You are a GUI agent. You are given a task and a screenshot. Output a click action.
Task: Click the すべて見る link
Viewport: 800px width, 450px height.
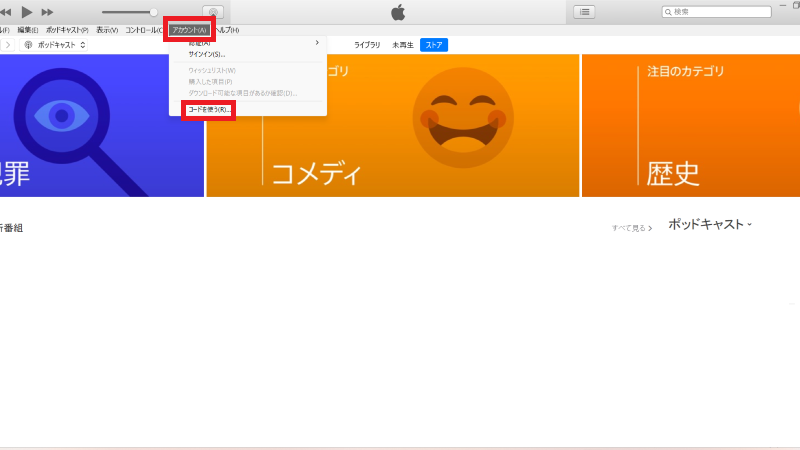click(x=632, y=228)
